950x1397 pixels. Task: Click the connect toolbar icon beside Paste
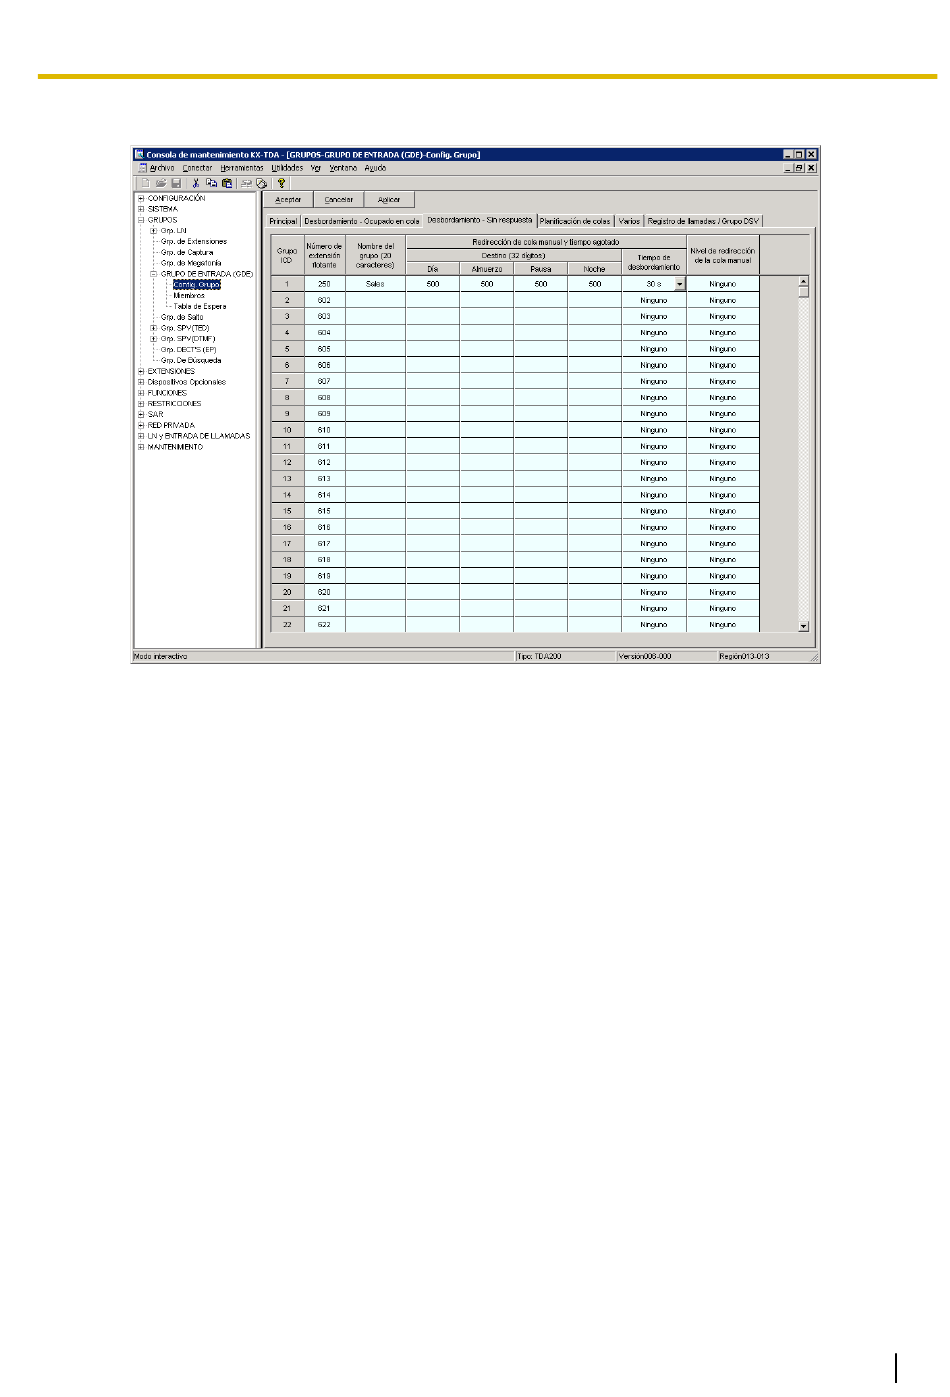246,183
